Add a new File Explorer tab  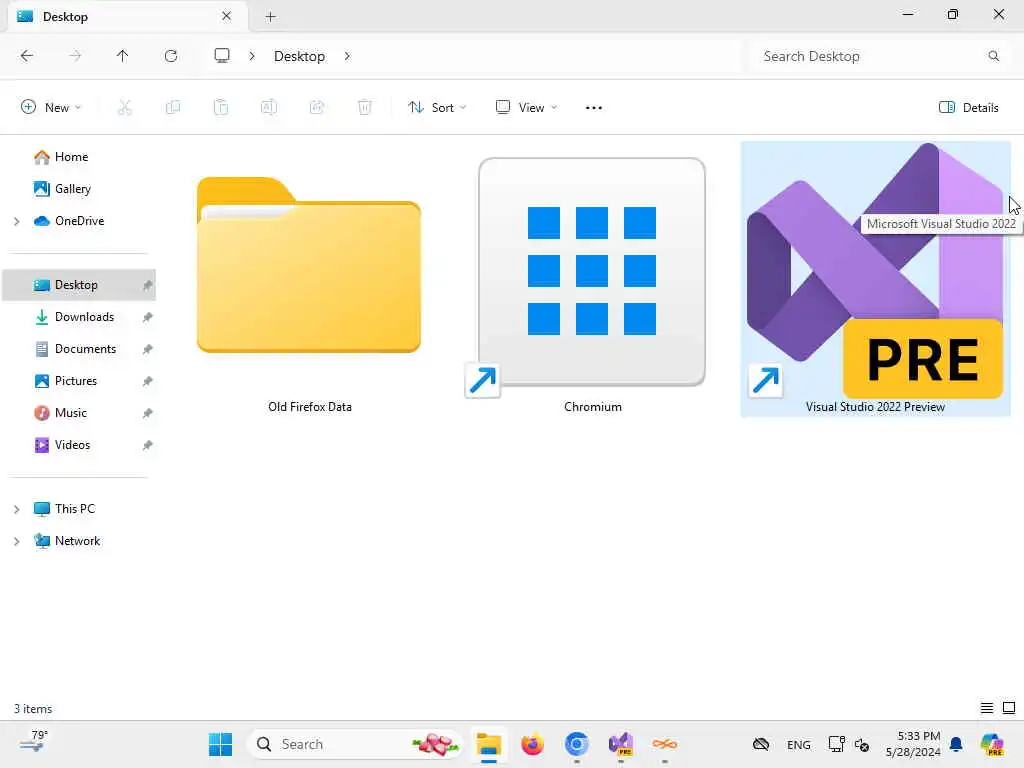[x=270, y=17]
